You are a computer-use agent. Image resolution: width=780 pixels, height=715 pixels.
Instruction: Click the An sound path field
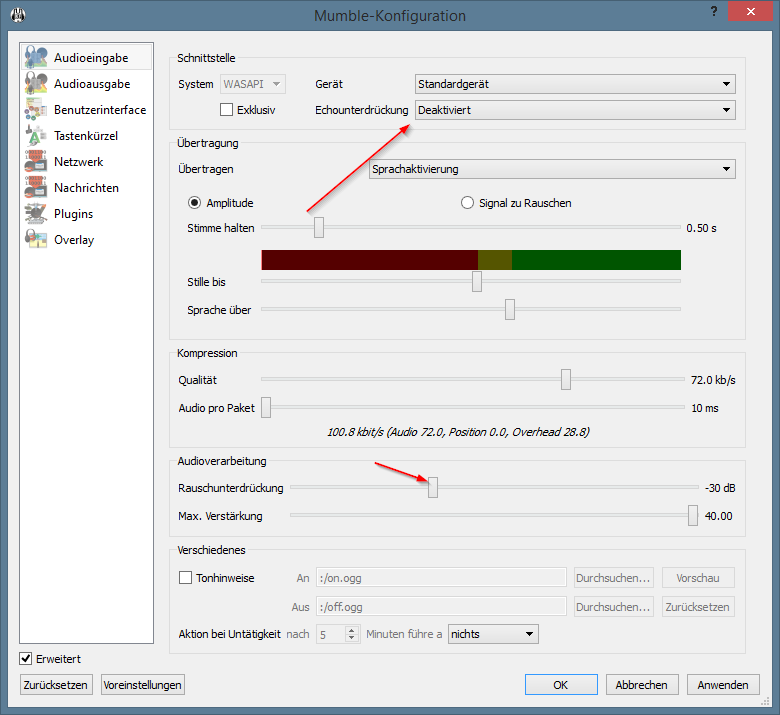pos(441,578)
